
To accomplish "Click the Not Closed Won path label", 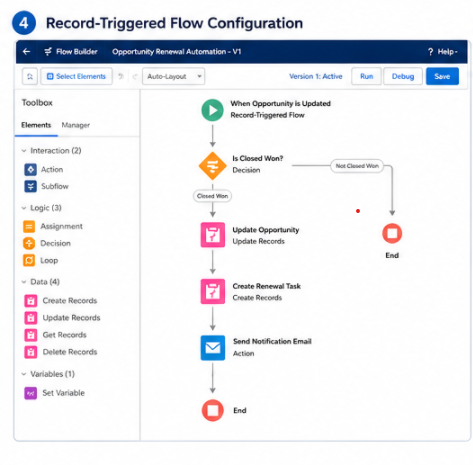I will pos(357,166).
